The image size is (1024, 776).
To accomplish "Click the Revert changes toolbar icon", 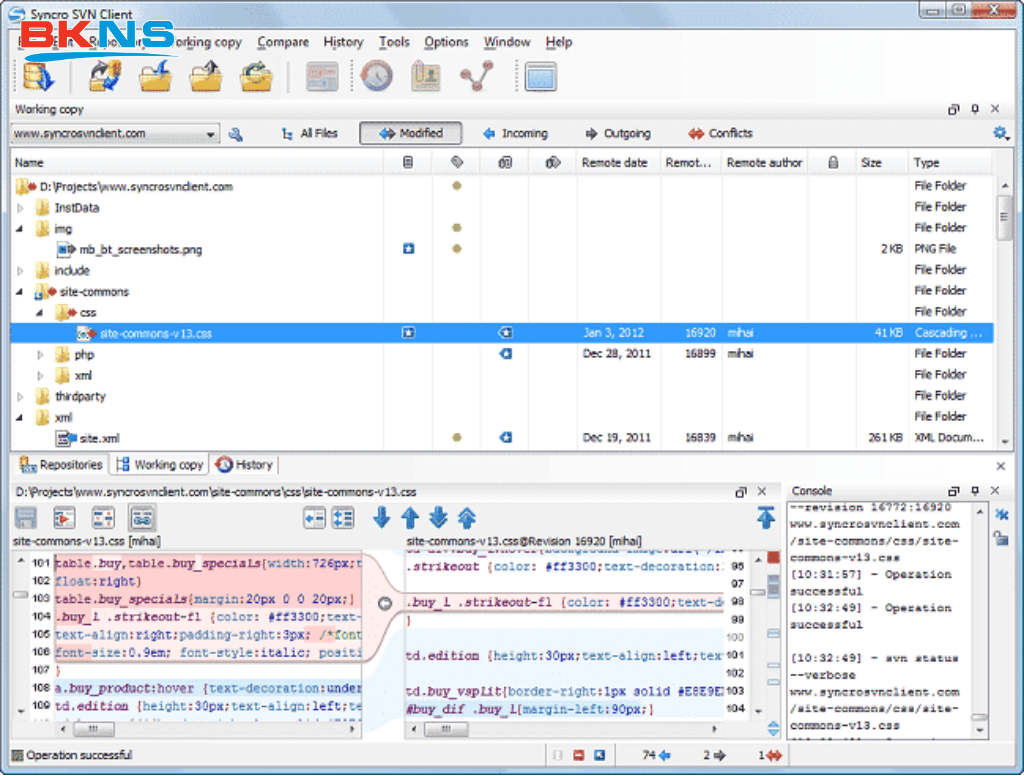I will tap(257, 76).
